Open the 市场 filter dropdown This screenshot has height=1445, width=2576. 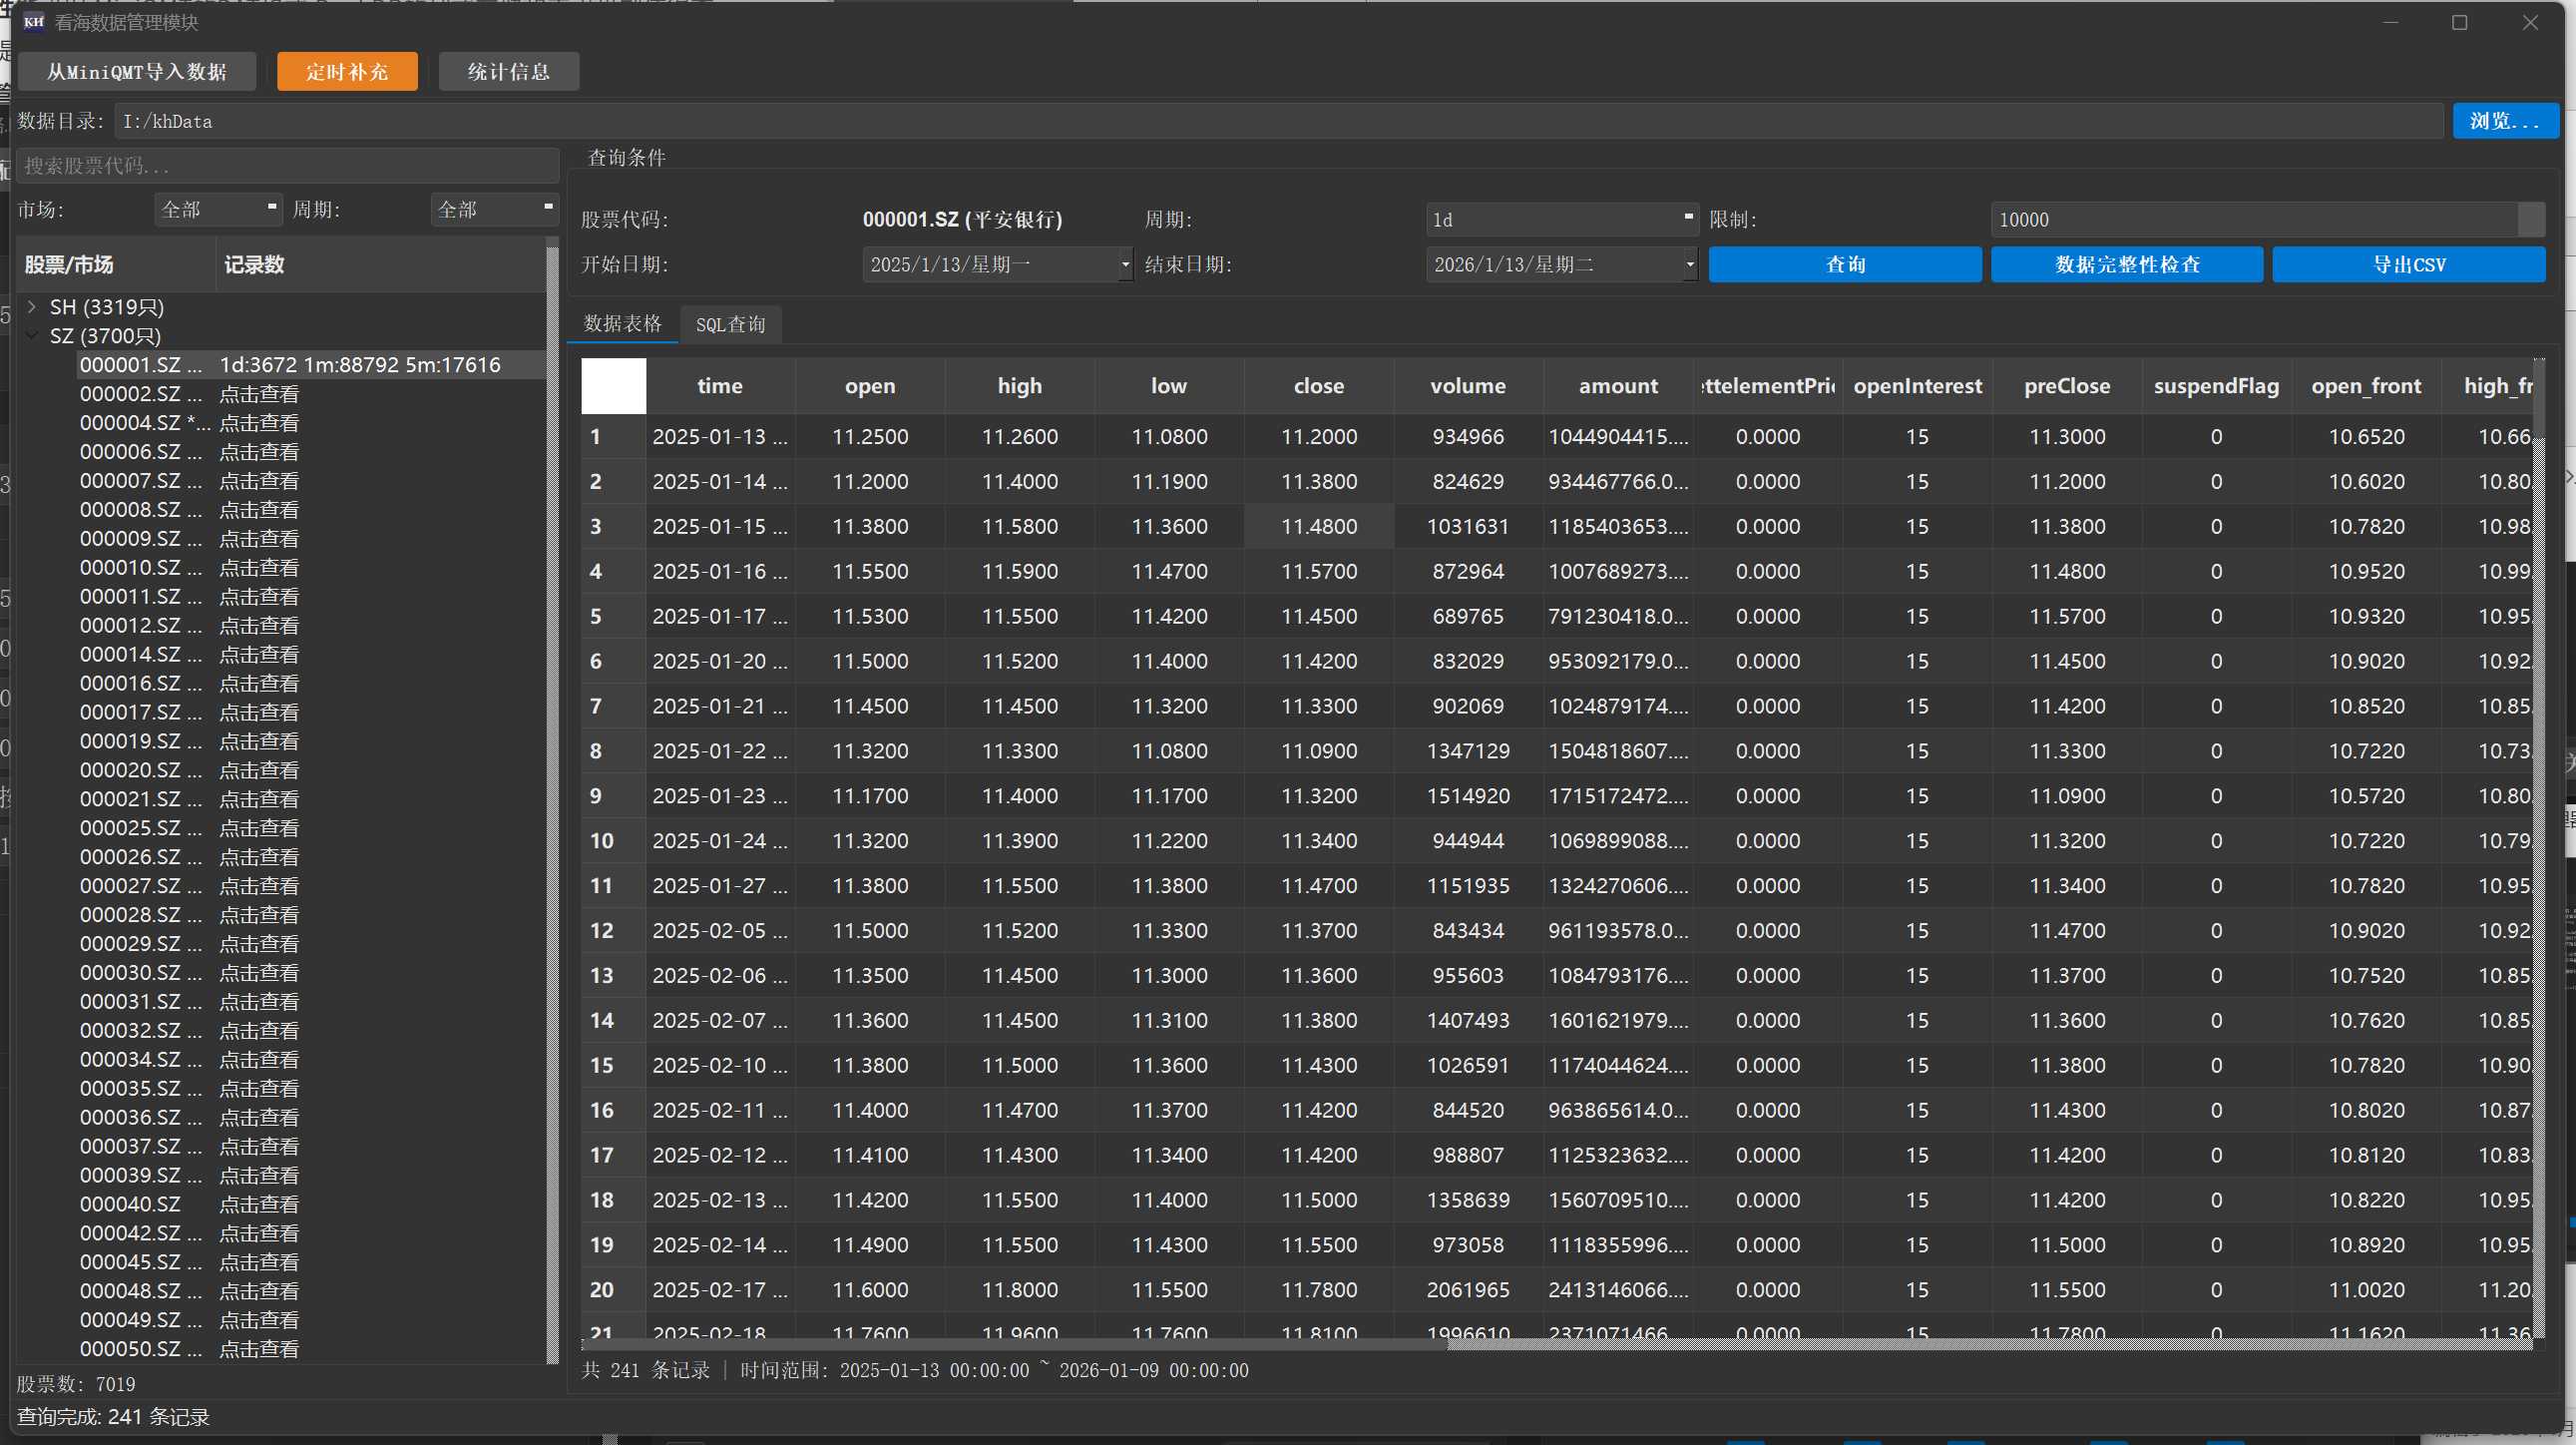tap(218, 209)
